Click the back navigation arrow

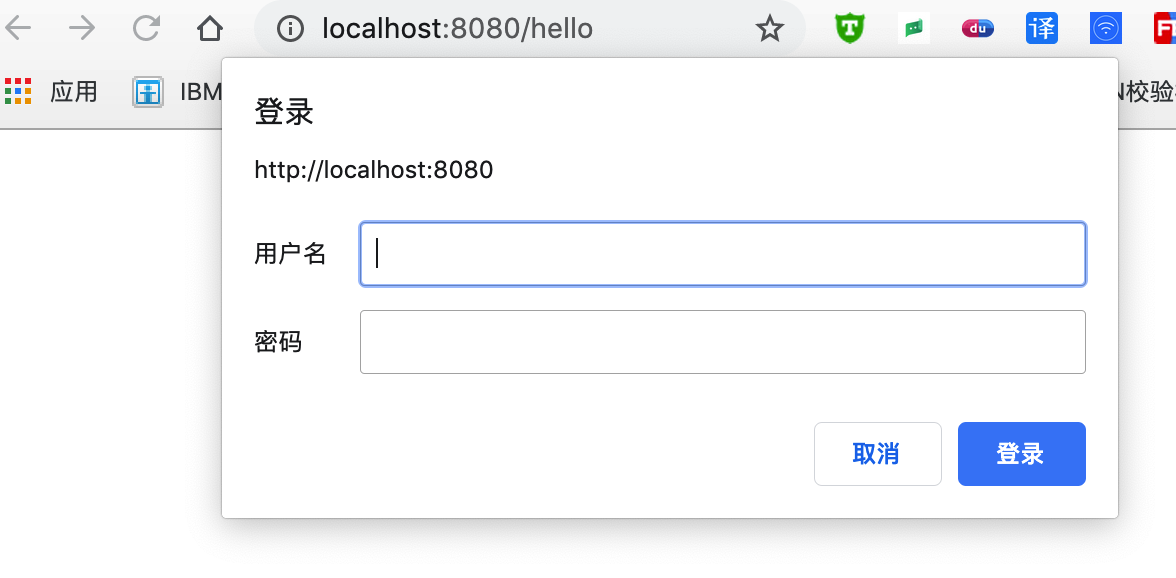20,28
